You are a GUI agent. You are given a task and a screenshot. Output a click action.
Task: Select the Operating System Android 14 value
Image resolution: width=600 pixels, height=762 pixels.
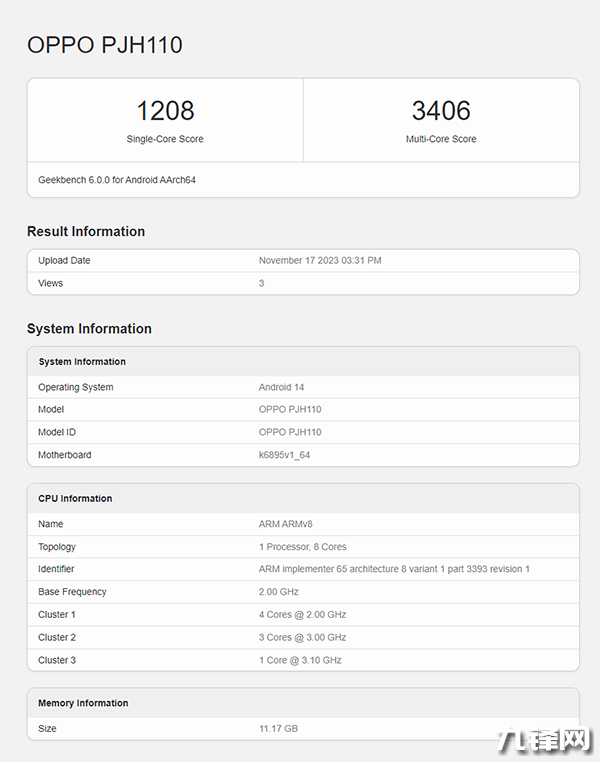pos(281,387)
